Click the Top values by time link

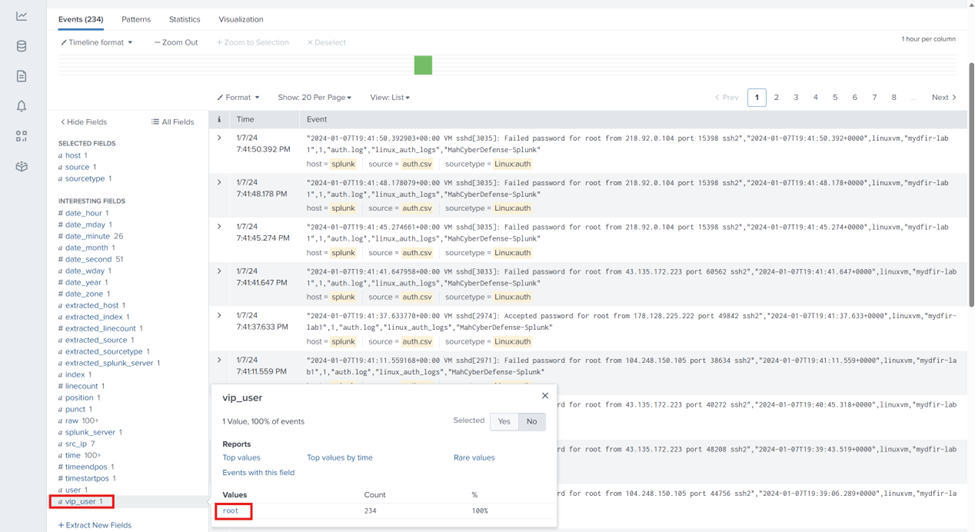click(340, 457)
